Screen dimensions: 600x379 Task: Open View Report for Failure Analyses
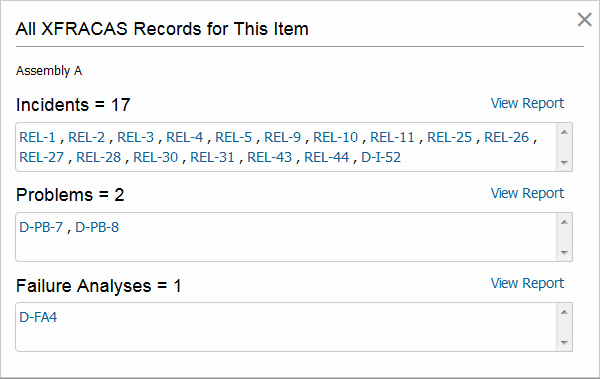point(527,283)
